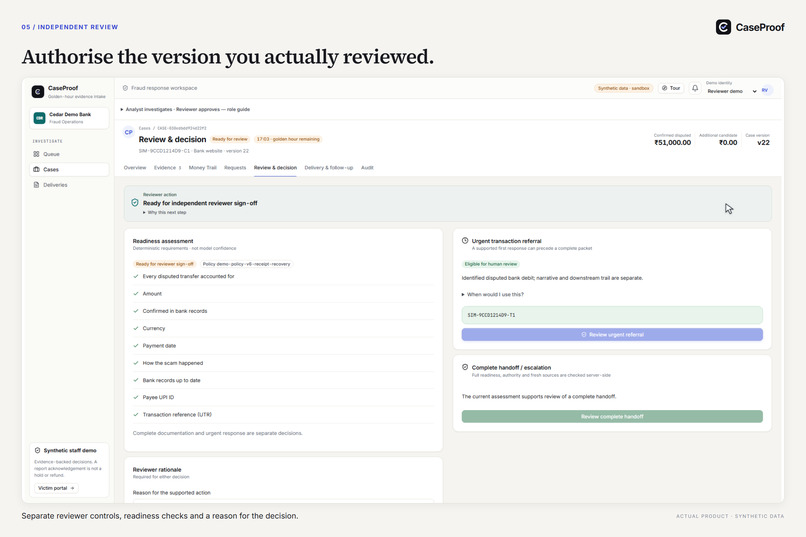The height and width of the screenshot is (537, 806).
Task: Click the Cedar Demo Bank avatar icon
Action: [x=40, y=118]
